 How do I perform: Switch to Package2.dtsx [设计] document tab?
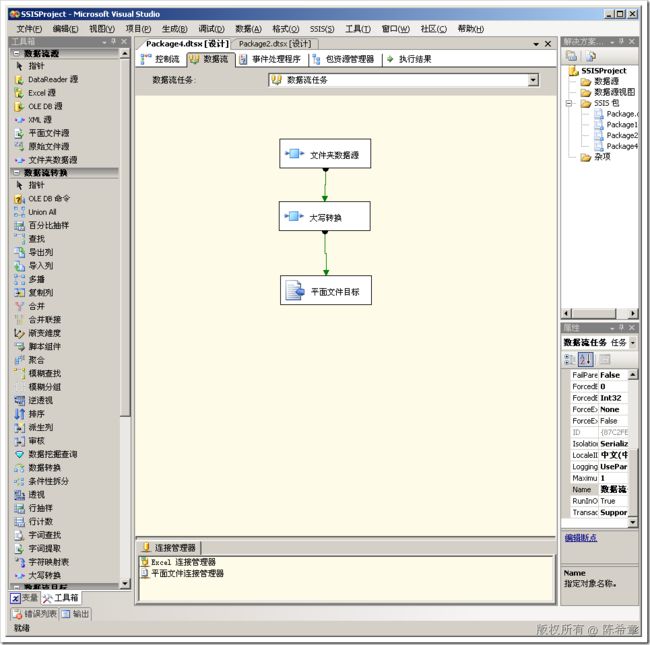tap(275, 44)
